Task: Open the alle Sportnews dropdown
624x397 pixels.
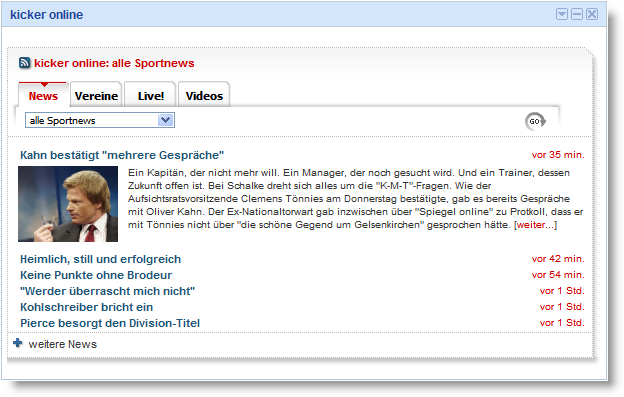Action: pos(100,120)
